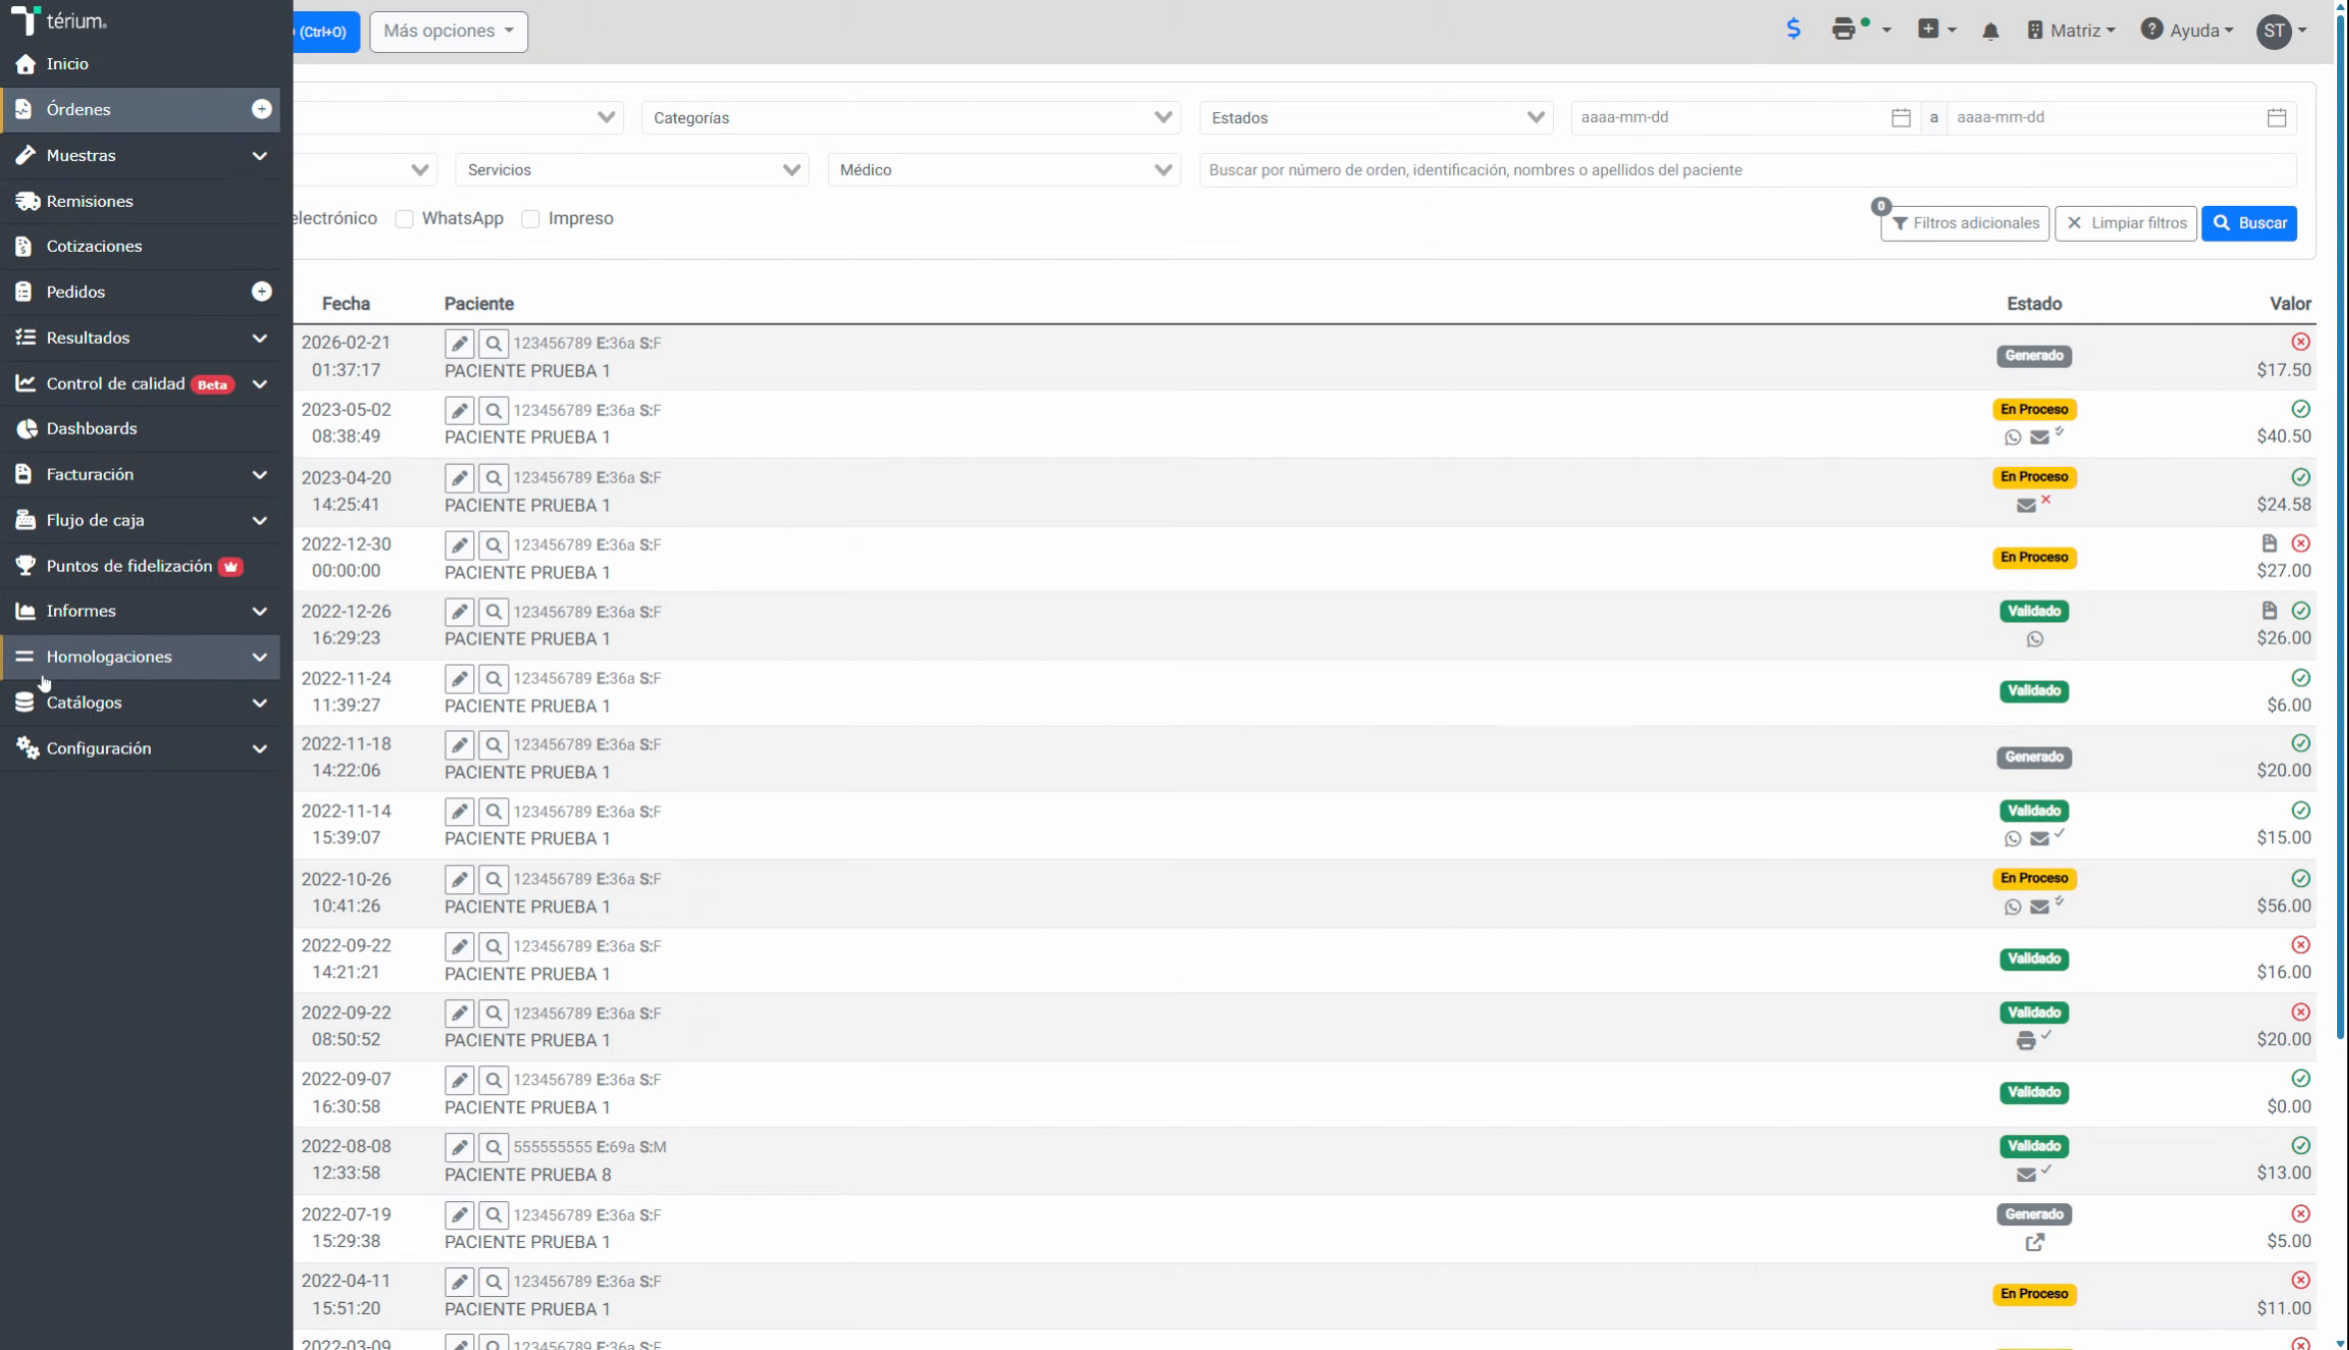Click magnifier view icon for 2023-05-02 order
Image resolution: width=2349 pixels, height=1350 pixels.
point(493,410)
